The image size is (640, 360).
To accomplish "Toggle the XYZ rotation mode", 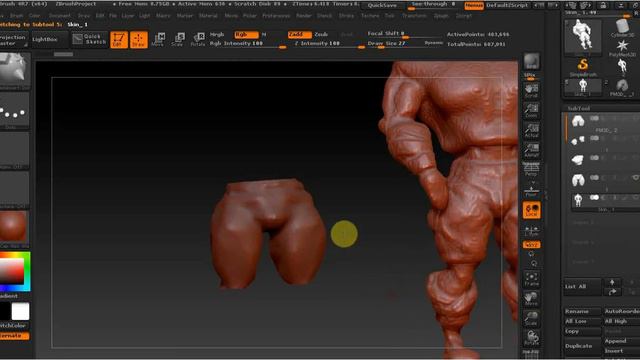I will pos(531,245).
